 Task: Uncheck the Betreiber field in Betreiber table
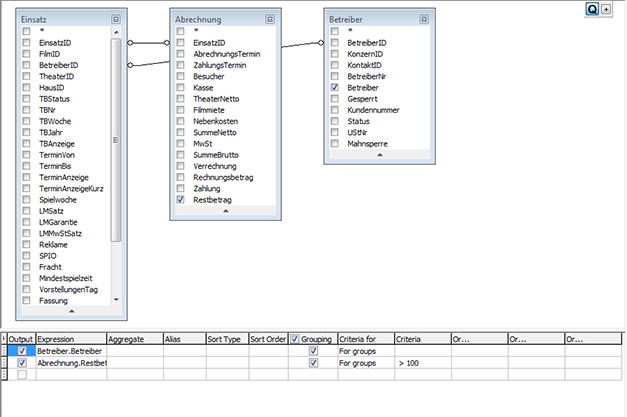coord(335,88)
